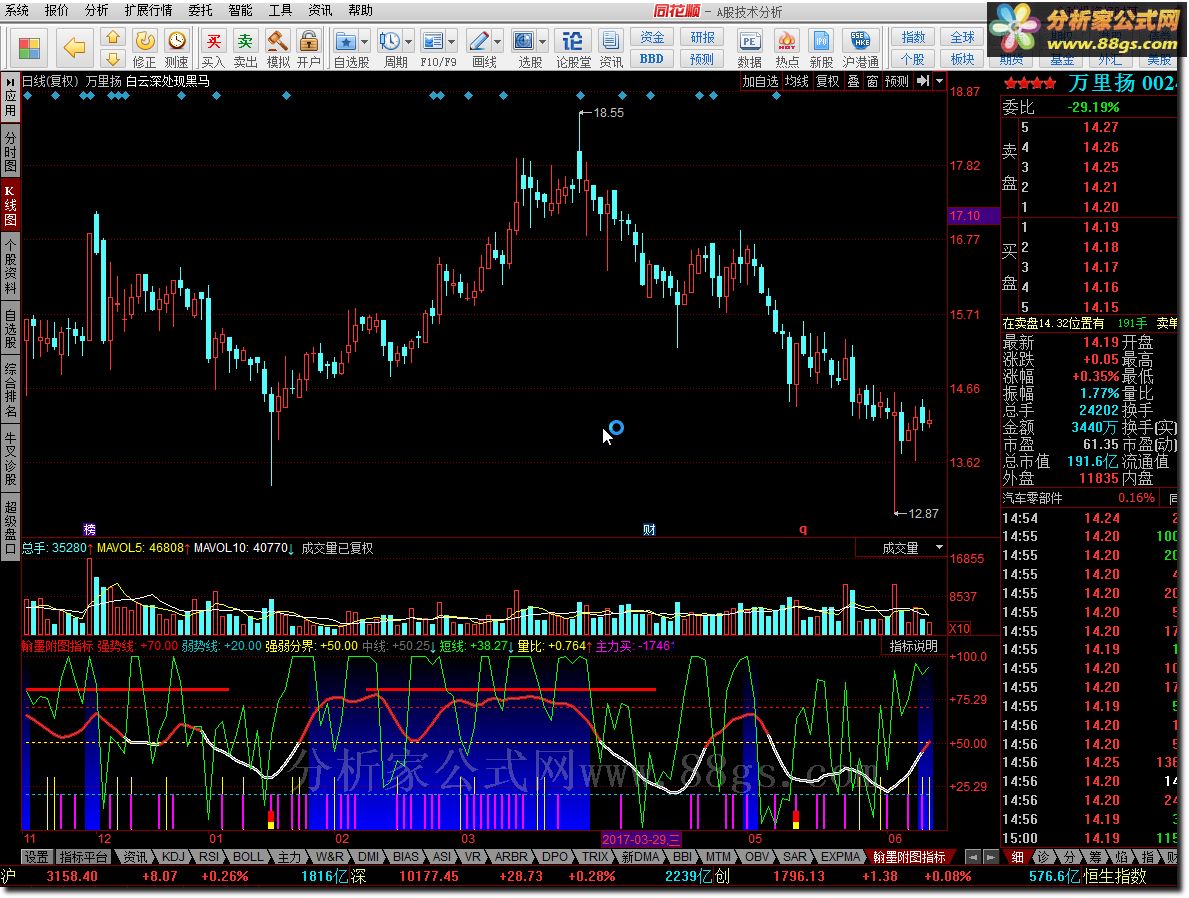Open 论股堂 forum icon

pos(573,49)
